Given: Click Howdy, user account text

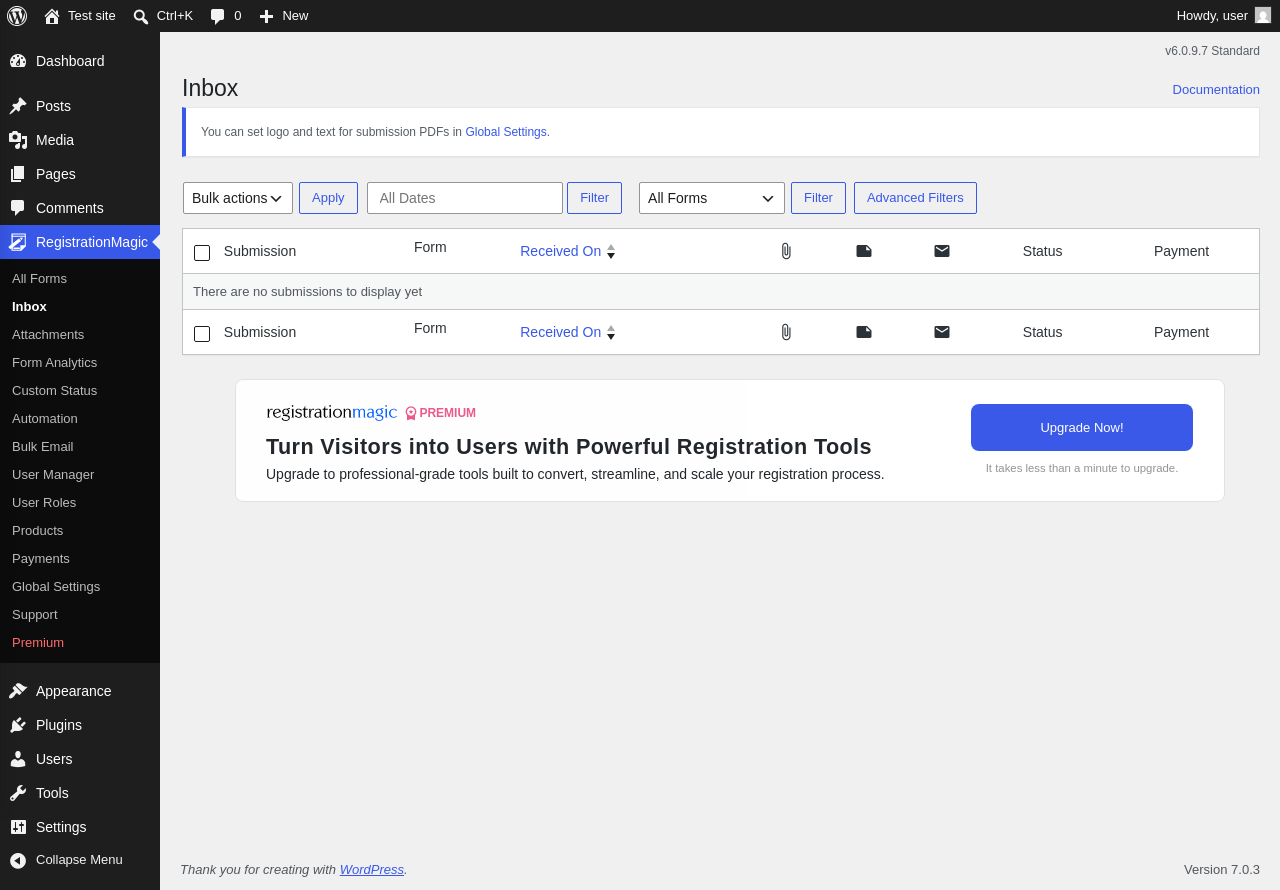Looking at the screenshot, I should (x=1212, y=16).
